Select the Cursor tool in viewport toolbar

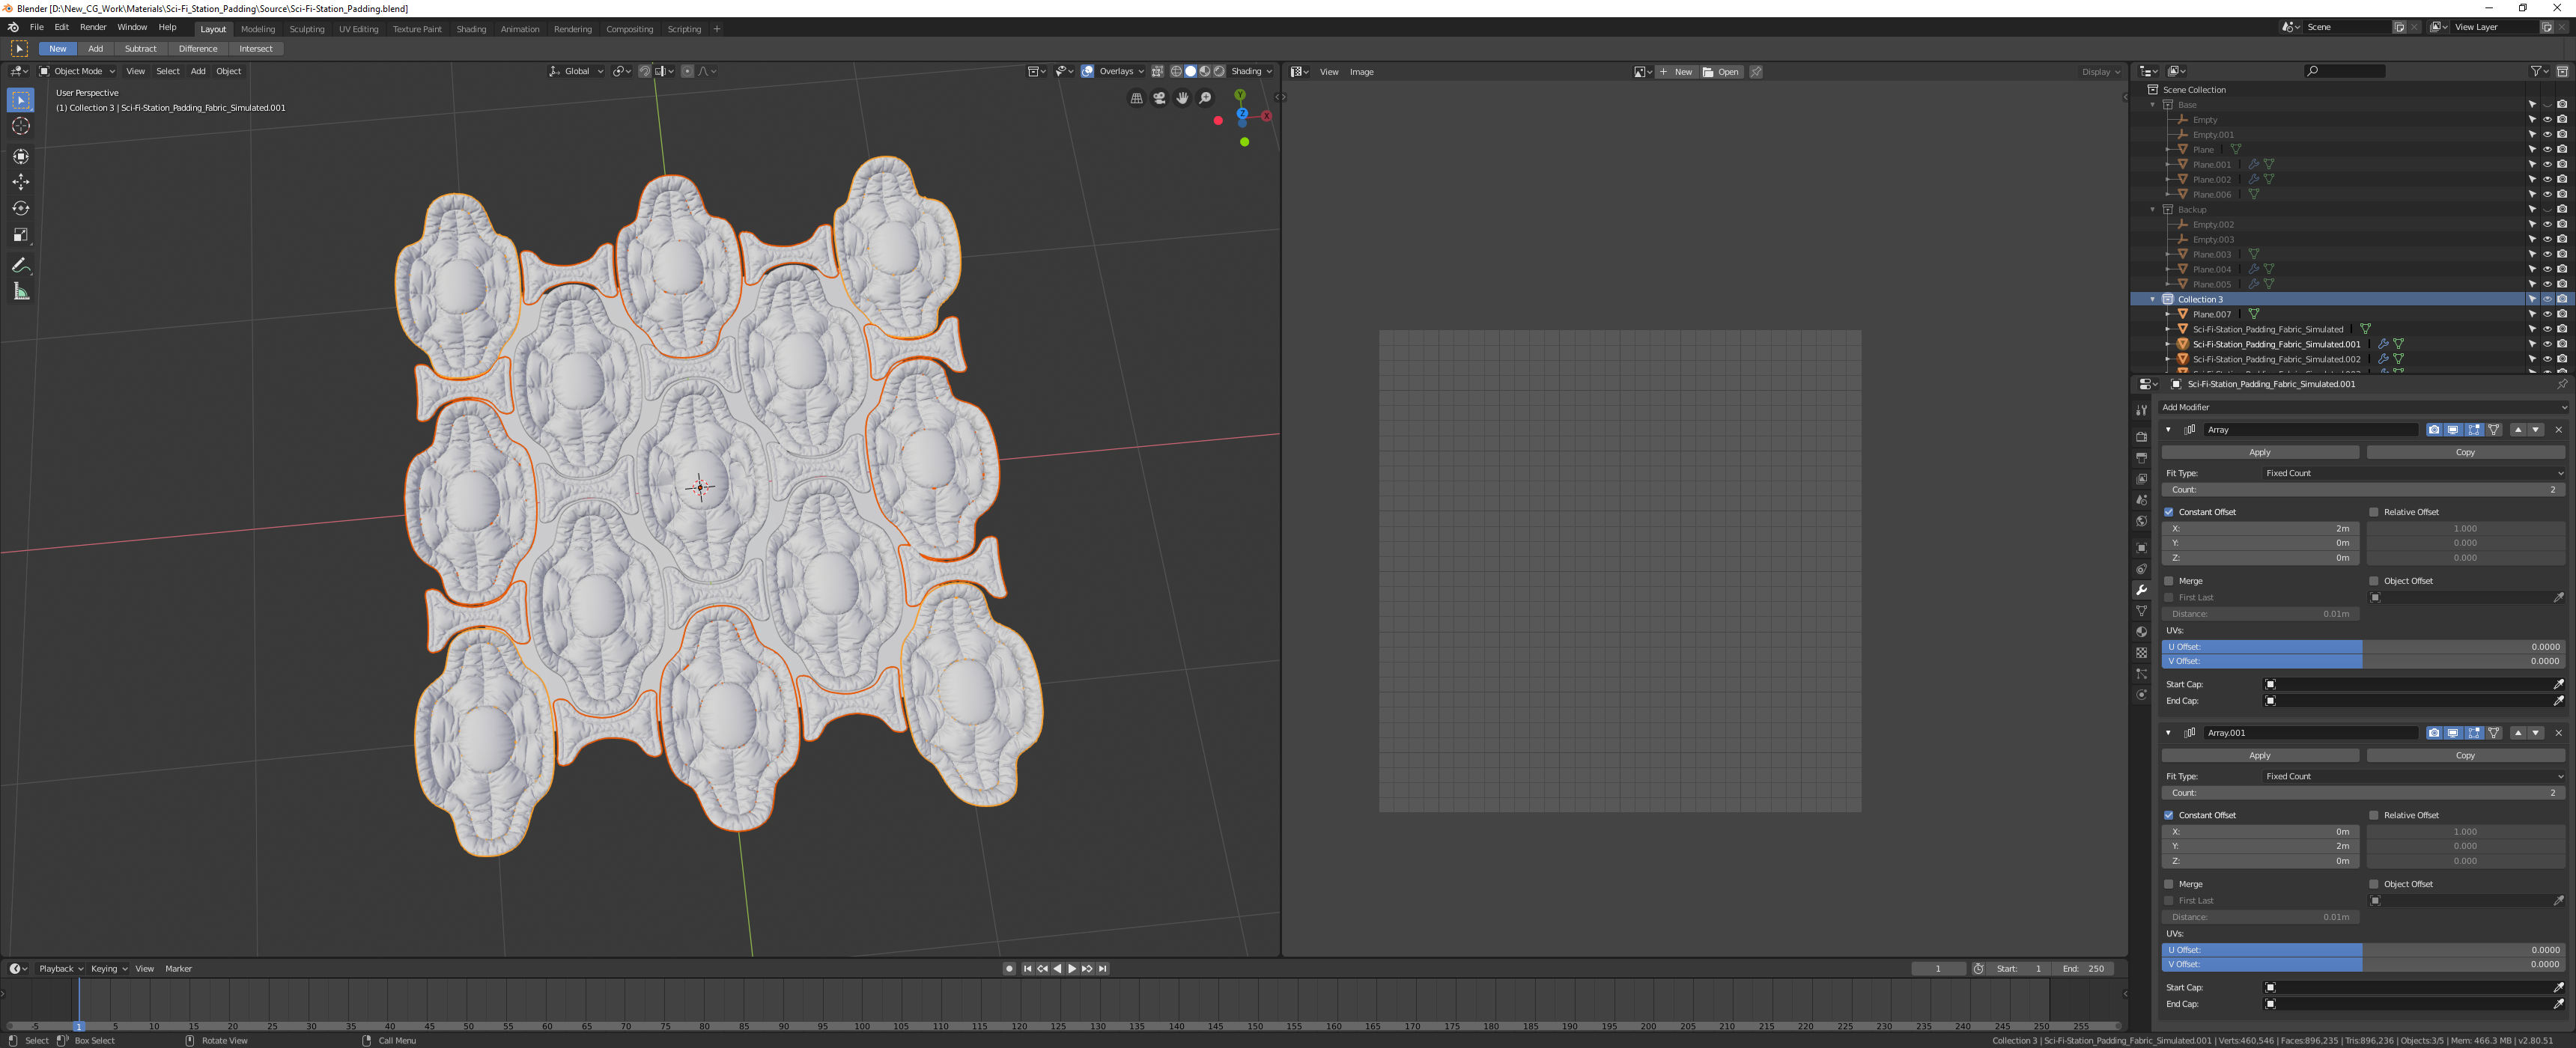coord(21,126)
